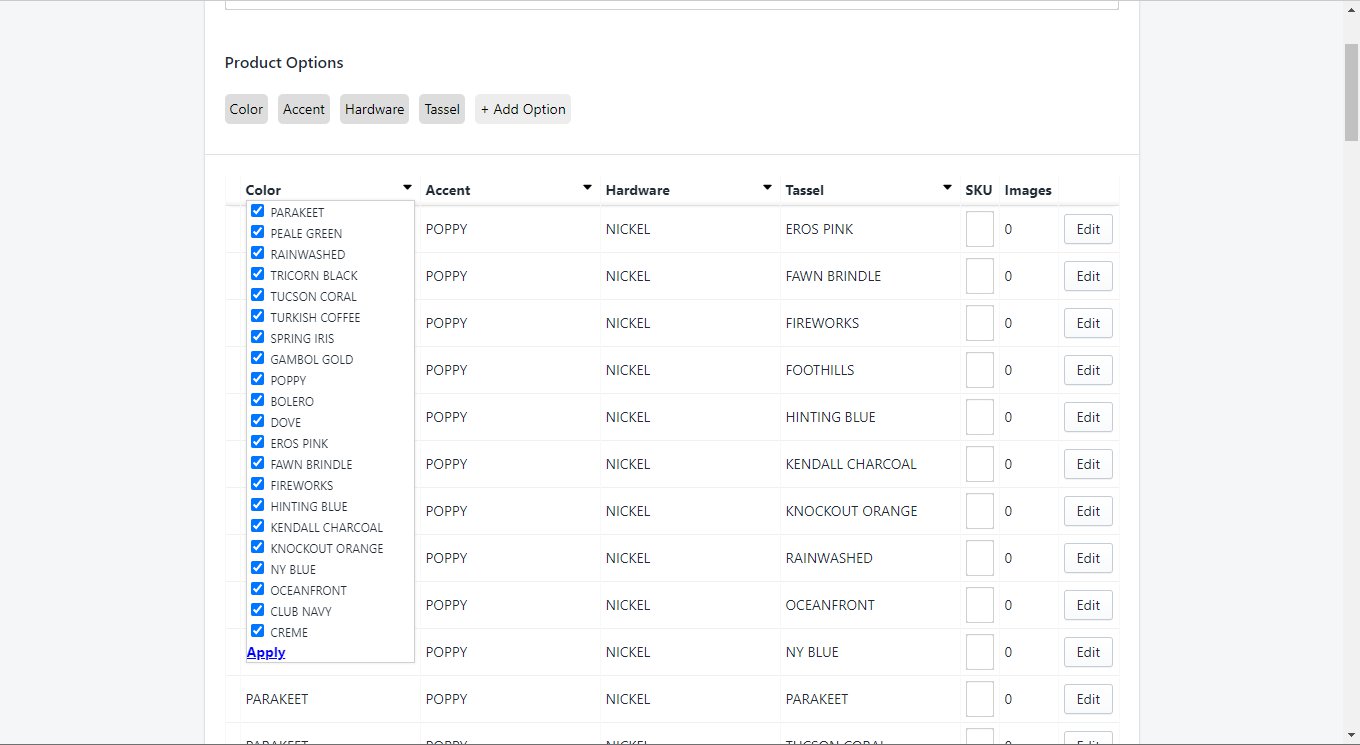Click the page vertical scrollbar thumb
1360x745 pixels.
pos(1351,92)
